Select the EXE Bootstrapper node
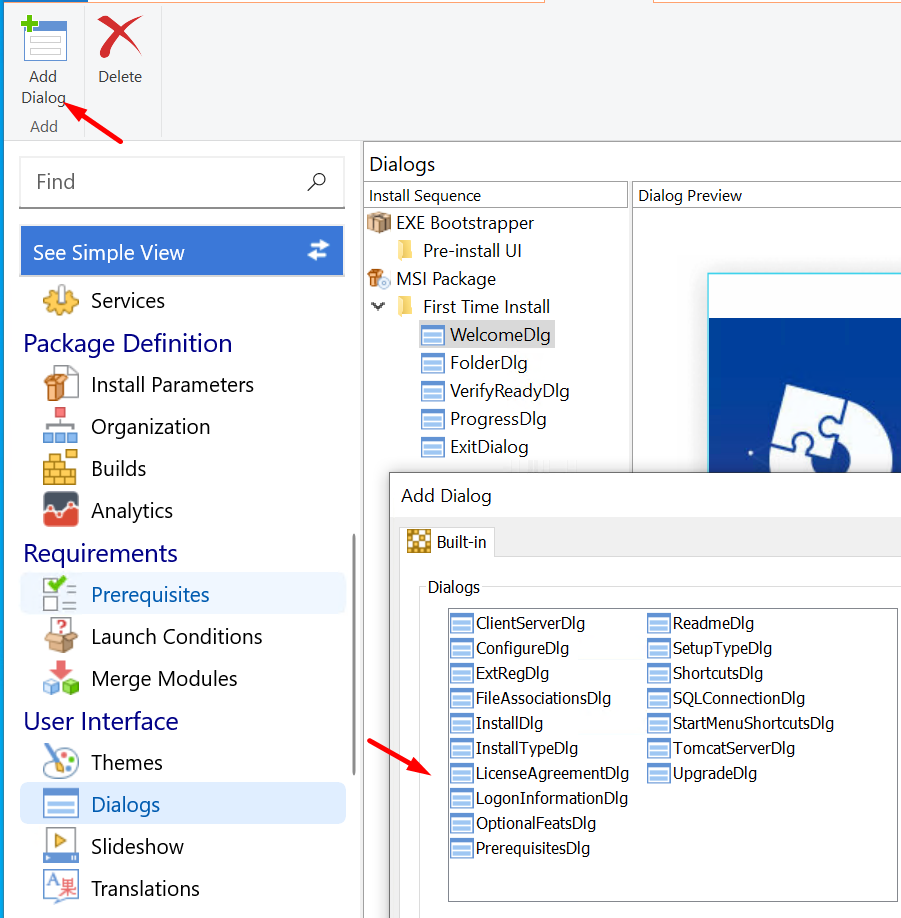 (464, 223)
